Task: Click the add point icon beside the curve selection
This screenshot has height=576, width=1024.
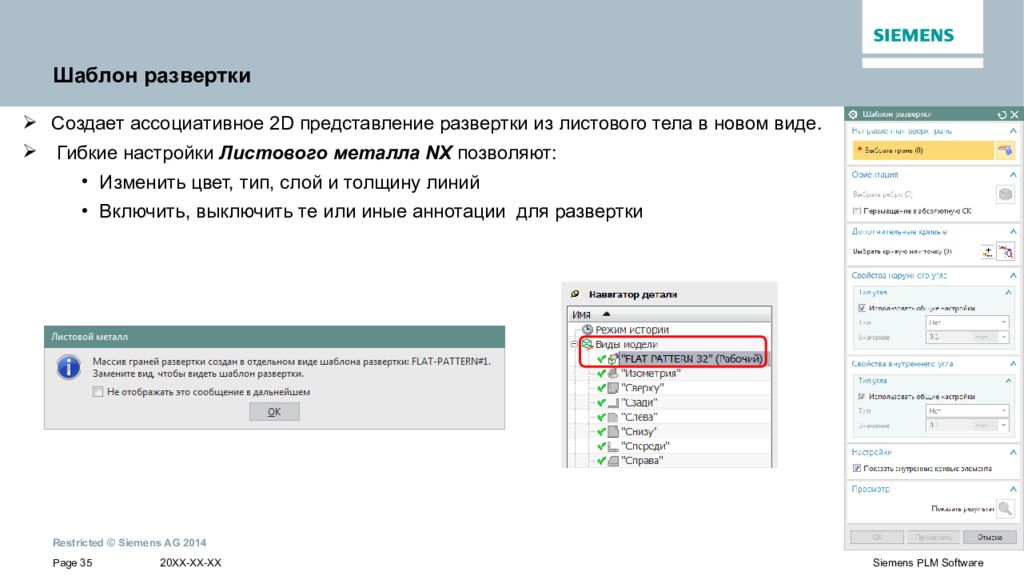Action: click(987, 251)
